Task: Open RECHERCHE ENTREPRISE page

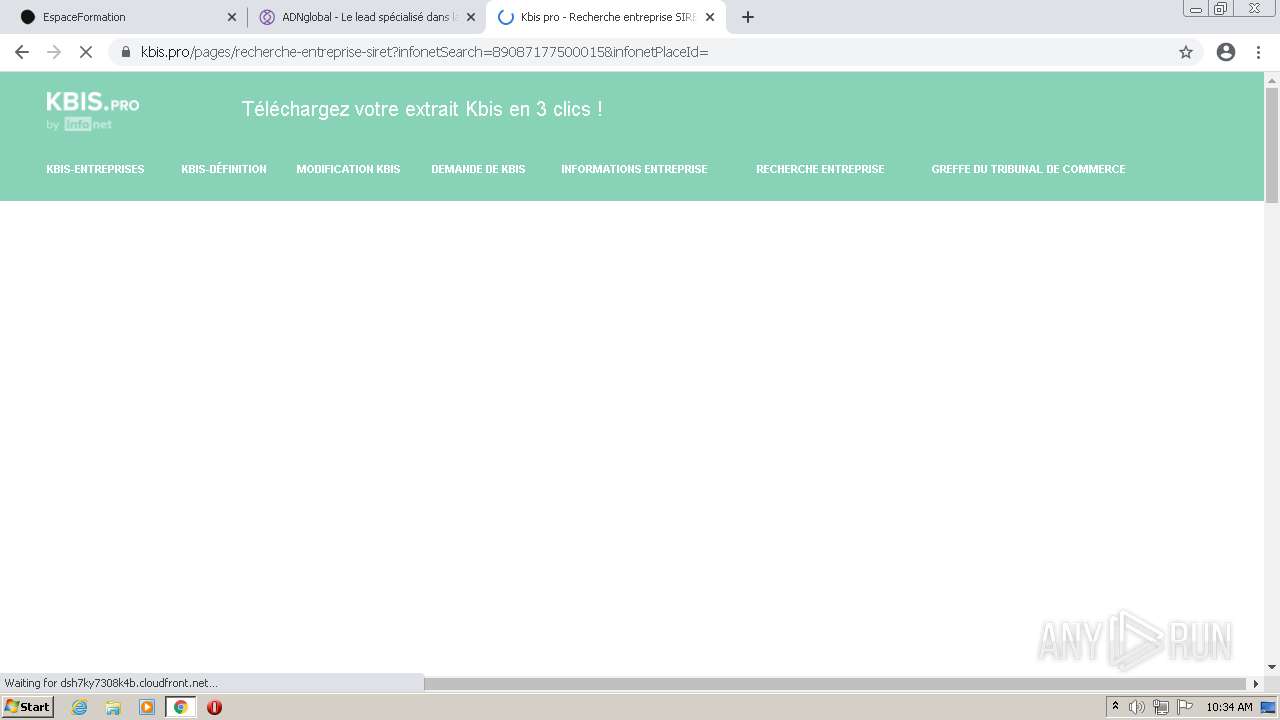Action: click(820, 169)
